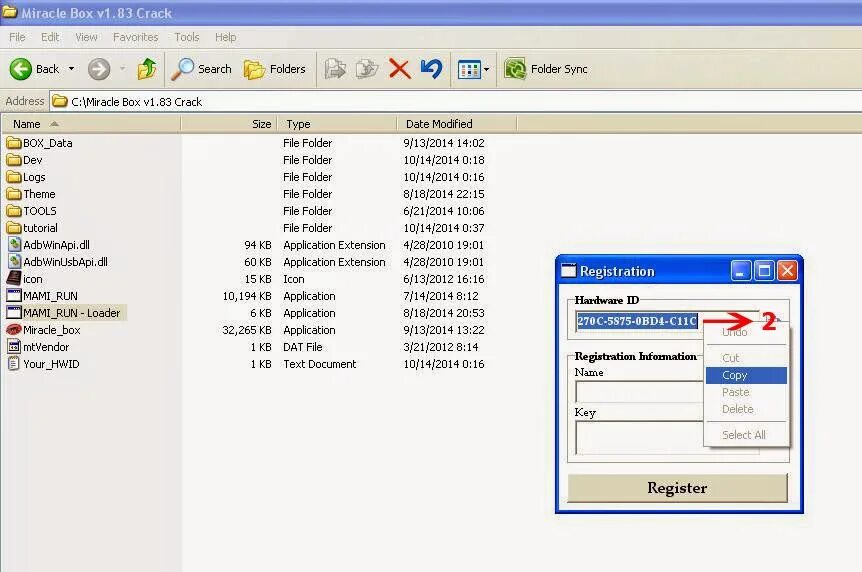Screen dimensions: 862x572
Task: Sort by the Size column header
Action: click(229, 124)
